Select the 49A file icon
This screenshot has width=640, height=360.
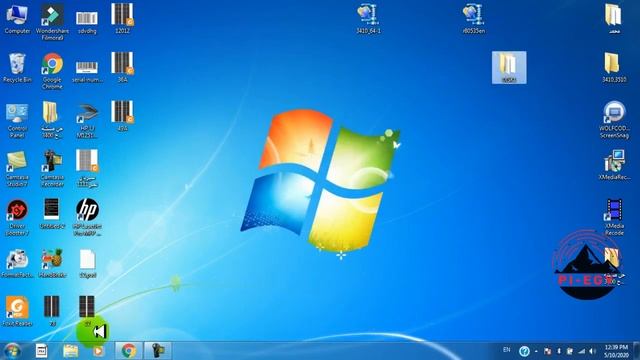[x=122, y=116]
